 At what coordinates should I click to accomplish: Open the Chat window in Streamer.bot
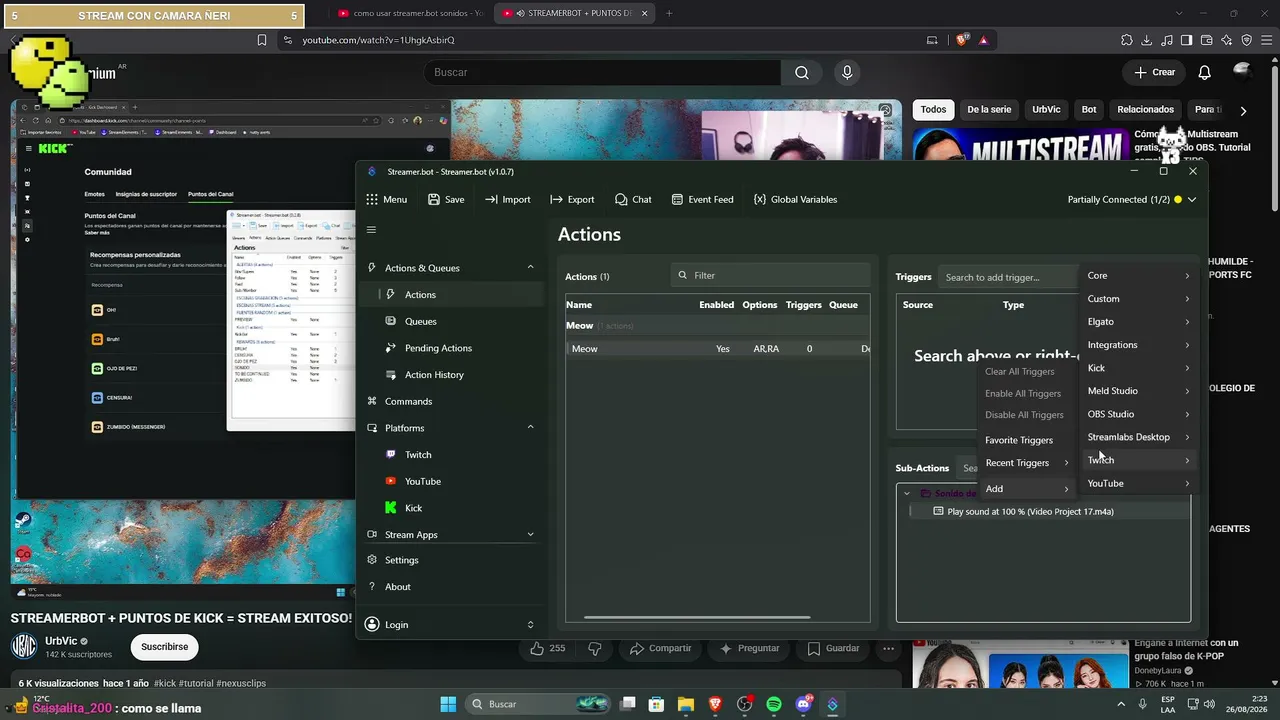[633, 199]
